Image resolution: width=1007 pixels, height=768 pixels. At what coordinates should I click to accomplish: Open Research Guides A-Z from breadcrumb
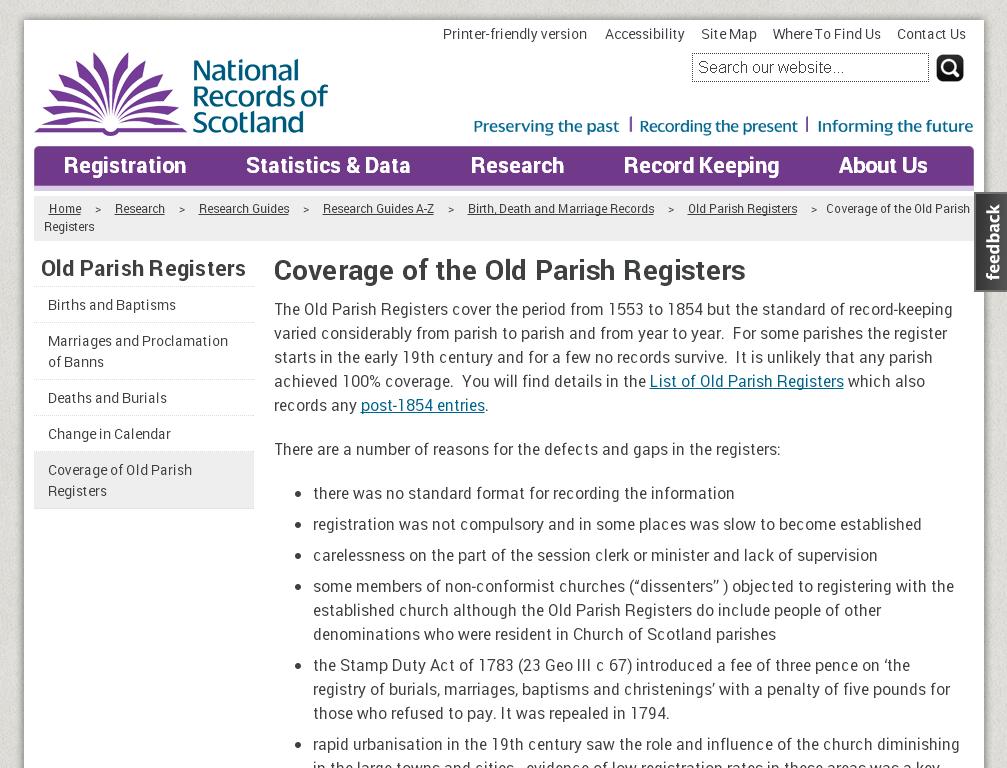pos(378,208)
